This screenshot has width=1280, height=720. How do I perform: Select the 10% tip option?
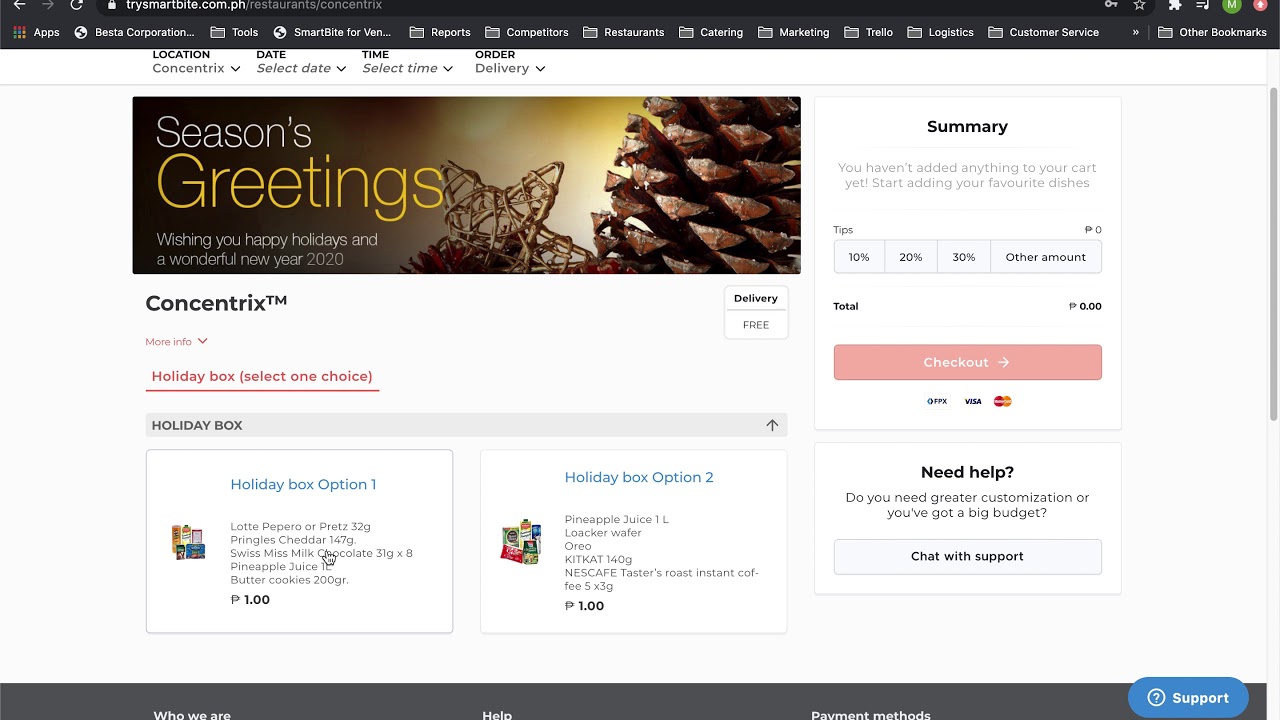(859, 257)
